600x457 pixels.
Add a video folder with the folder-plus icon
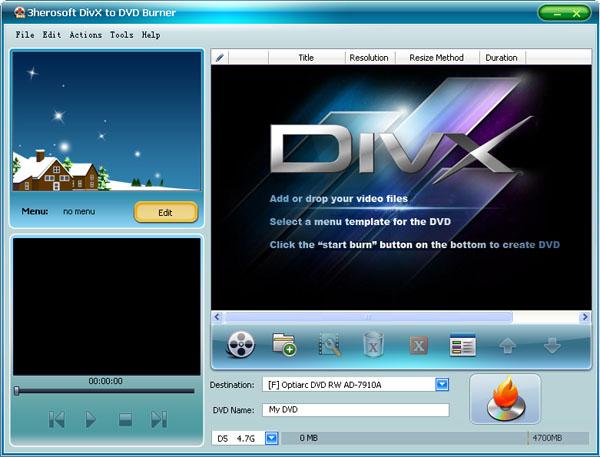point(284,344)
